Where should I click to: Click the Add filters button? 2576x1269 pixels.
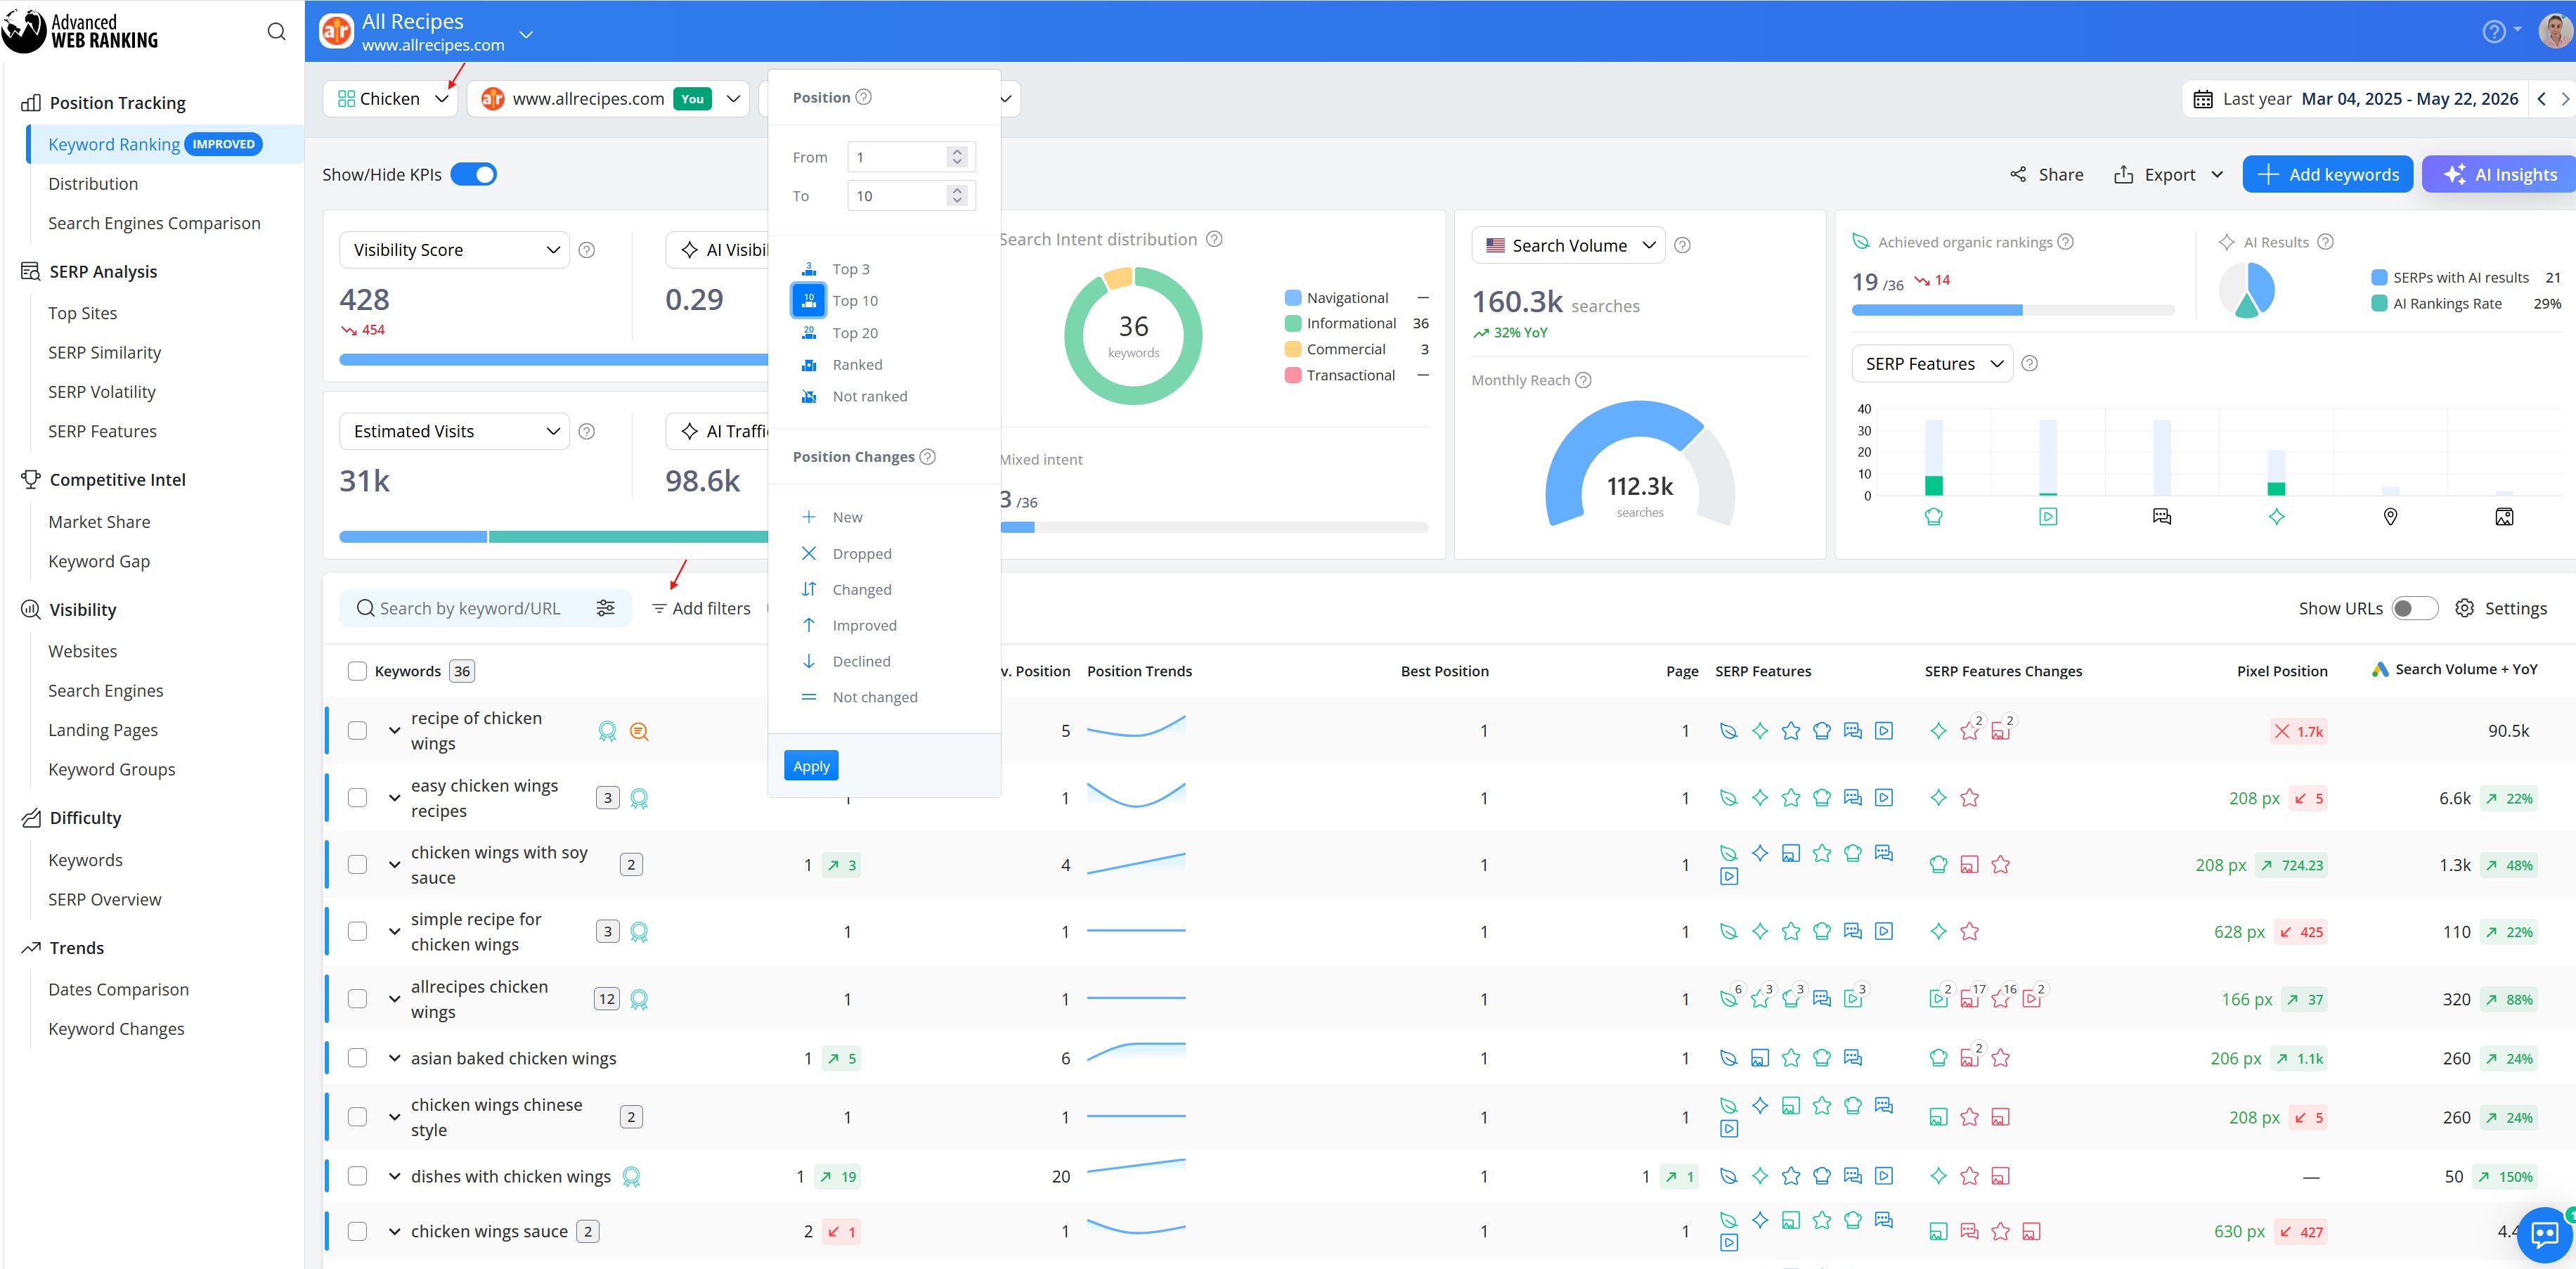coord(701,608)
